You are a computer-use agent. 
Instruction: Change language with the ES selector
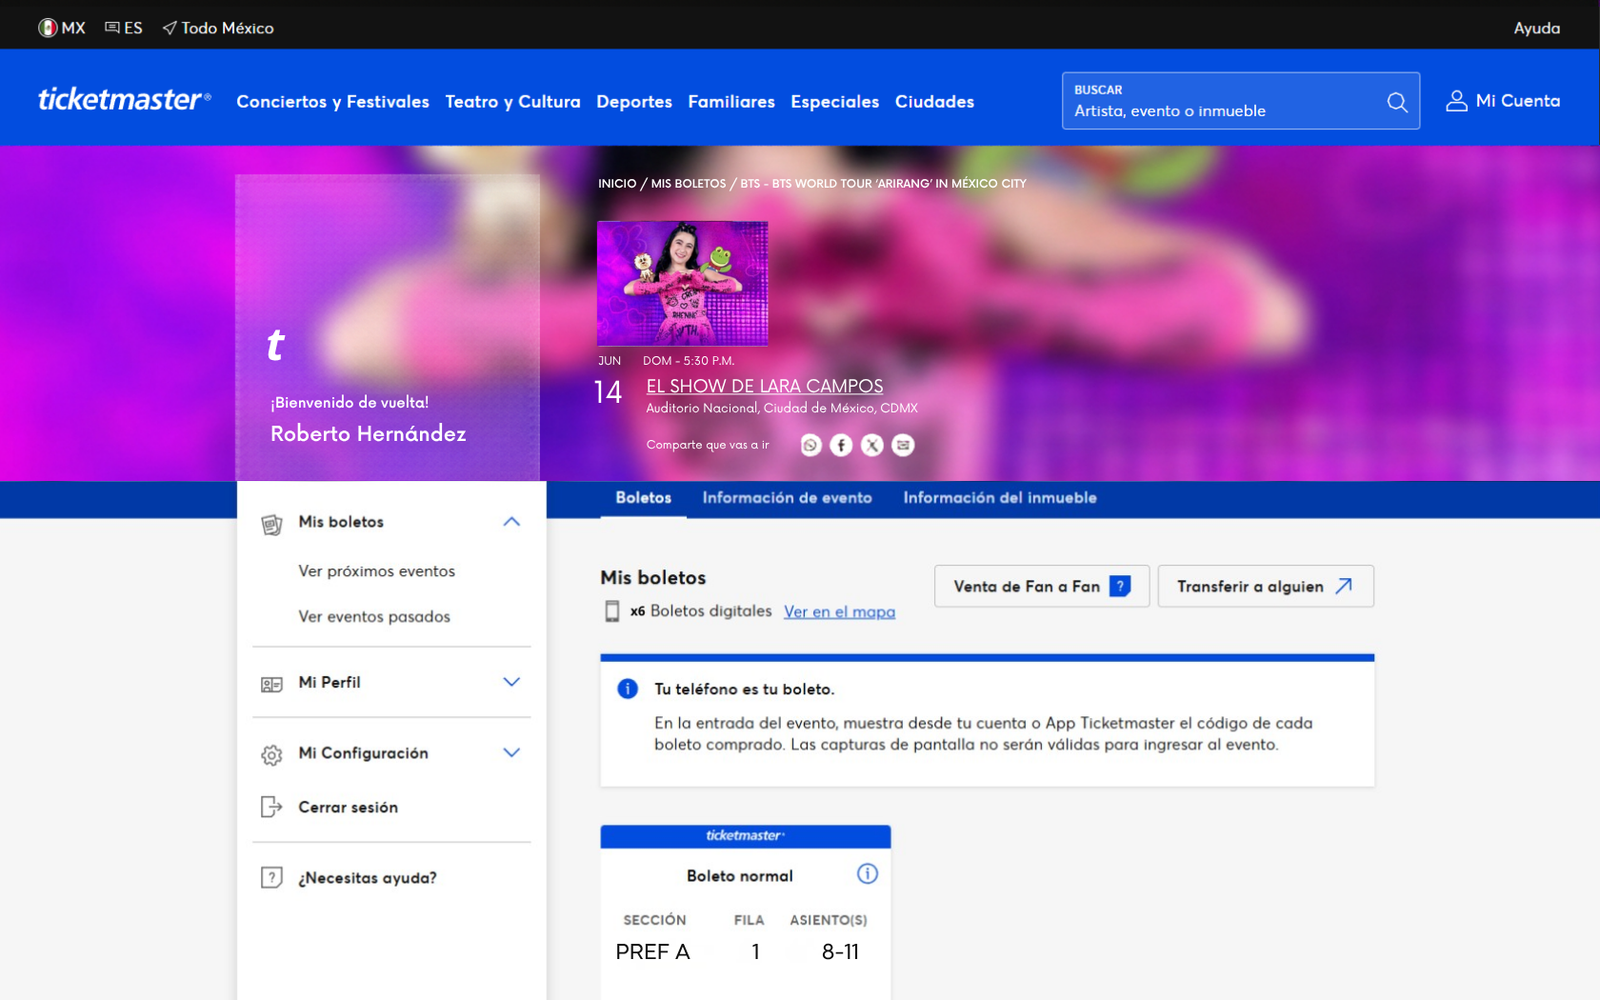click(x=124, y=28)
